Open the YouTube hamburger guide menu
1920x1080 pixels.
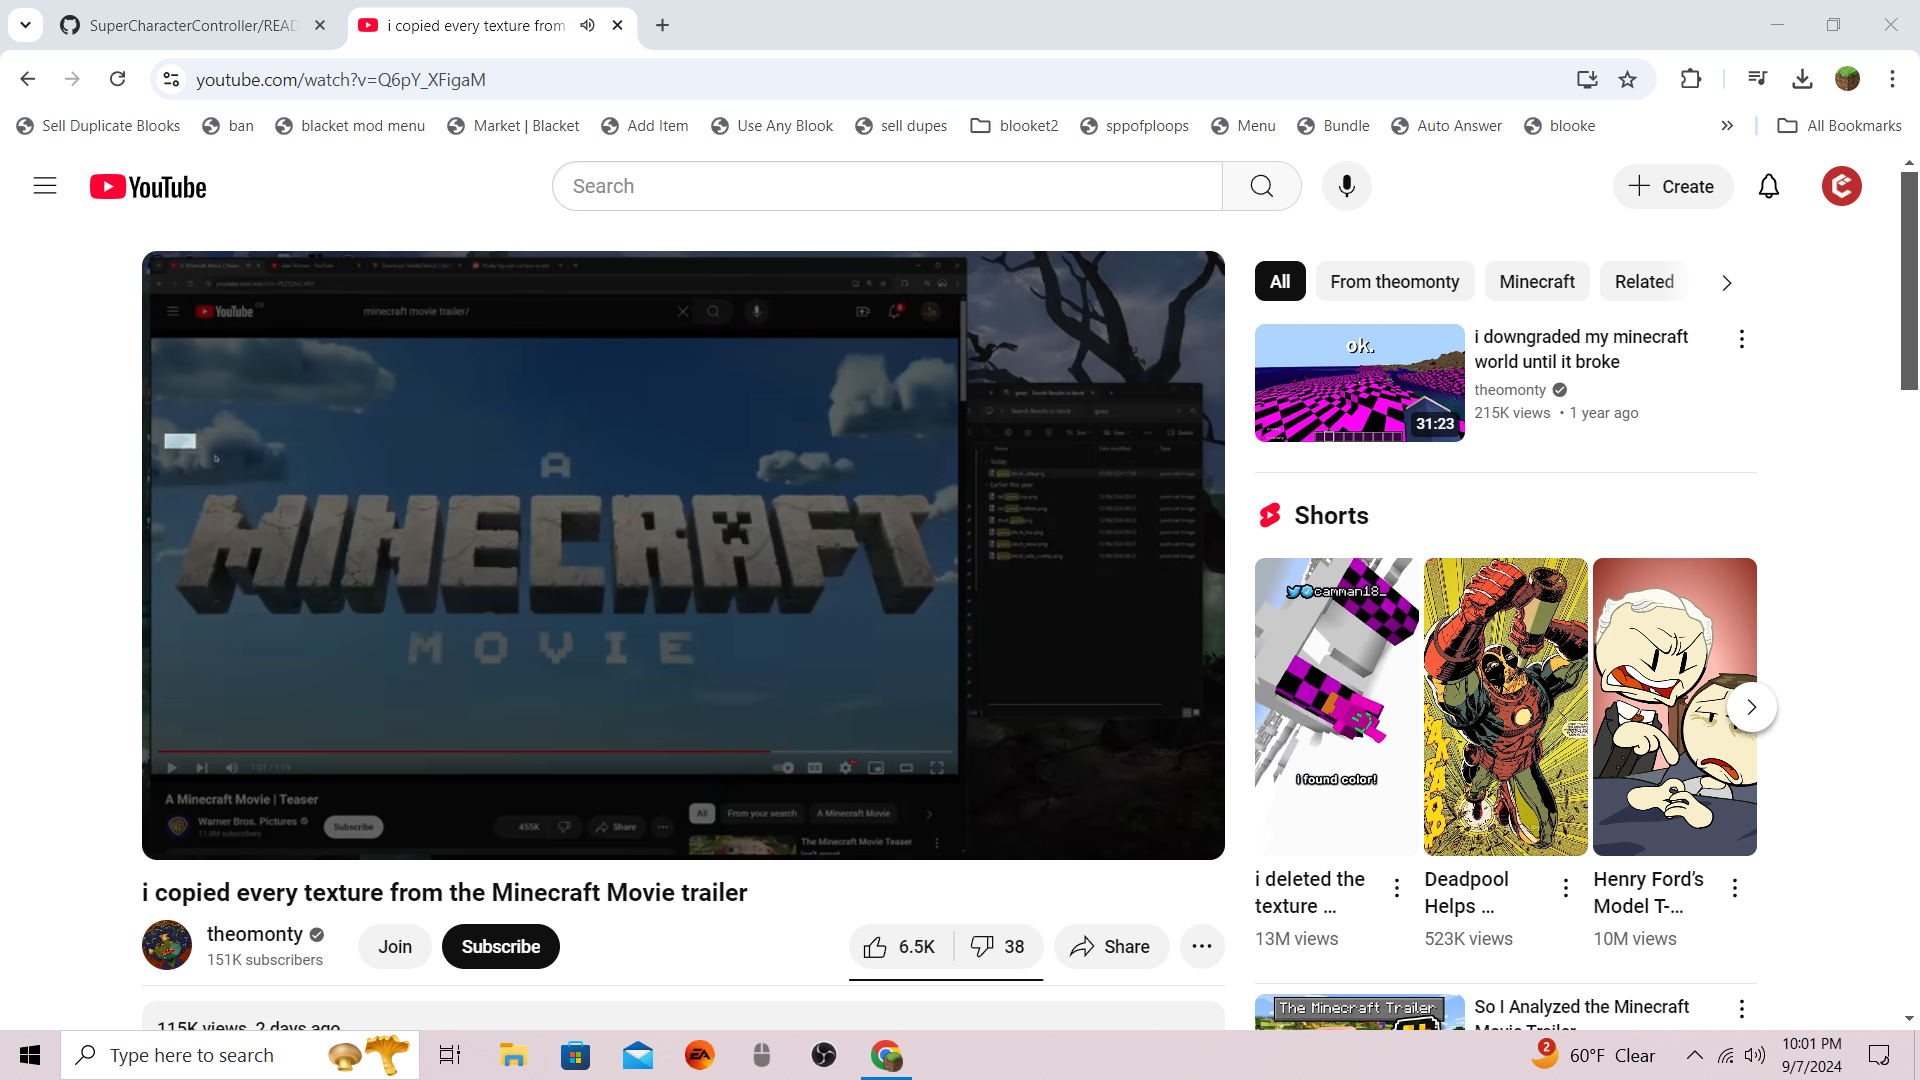tap(45, 186)
